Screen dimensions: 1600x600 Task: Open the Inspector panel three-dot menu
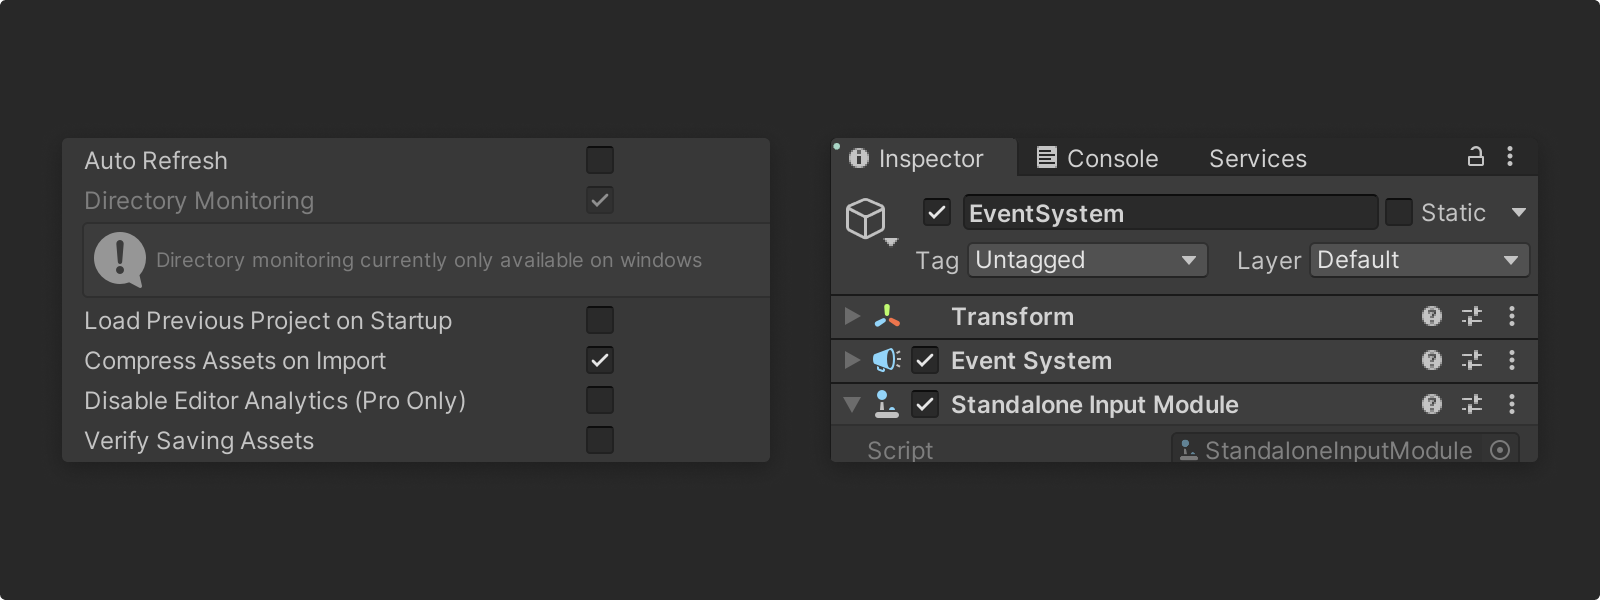1510,156
